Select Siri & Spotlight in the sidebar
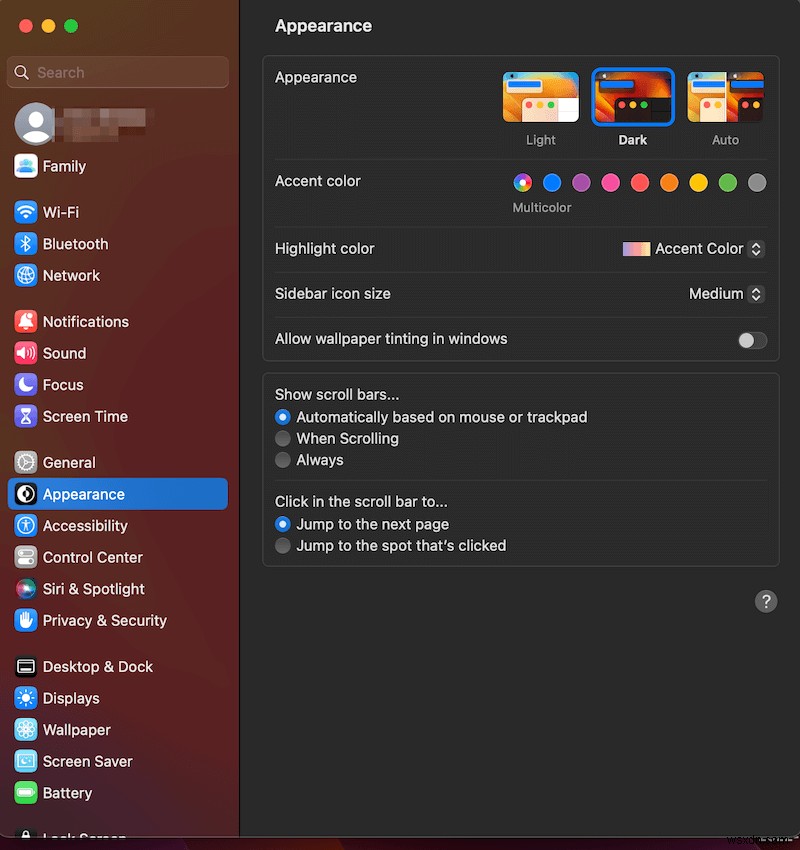Screen dimensions: 800x850 pos(94,589)
